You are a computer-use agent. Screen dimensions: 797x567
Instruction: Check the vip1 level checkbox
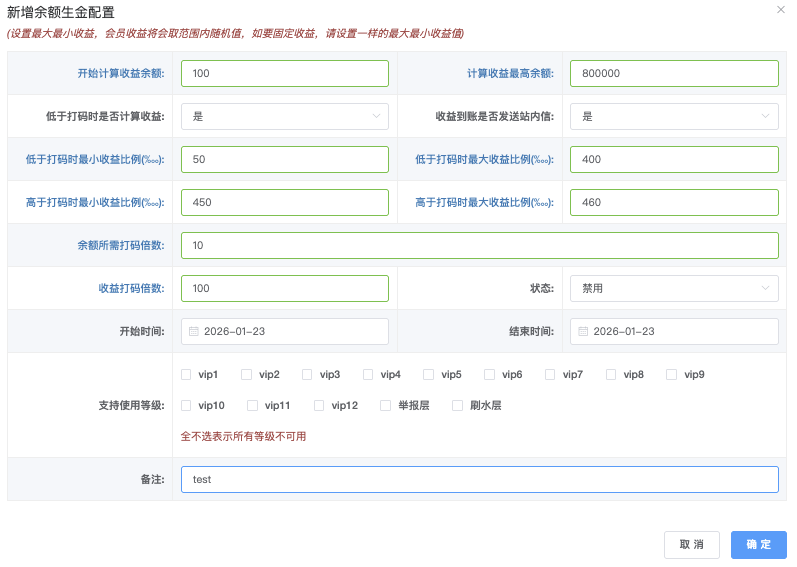tap(186, 375)
